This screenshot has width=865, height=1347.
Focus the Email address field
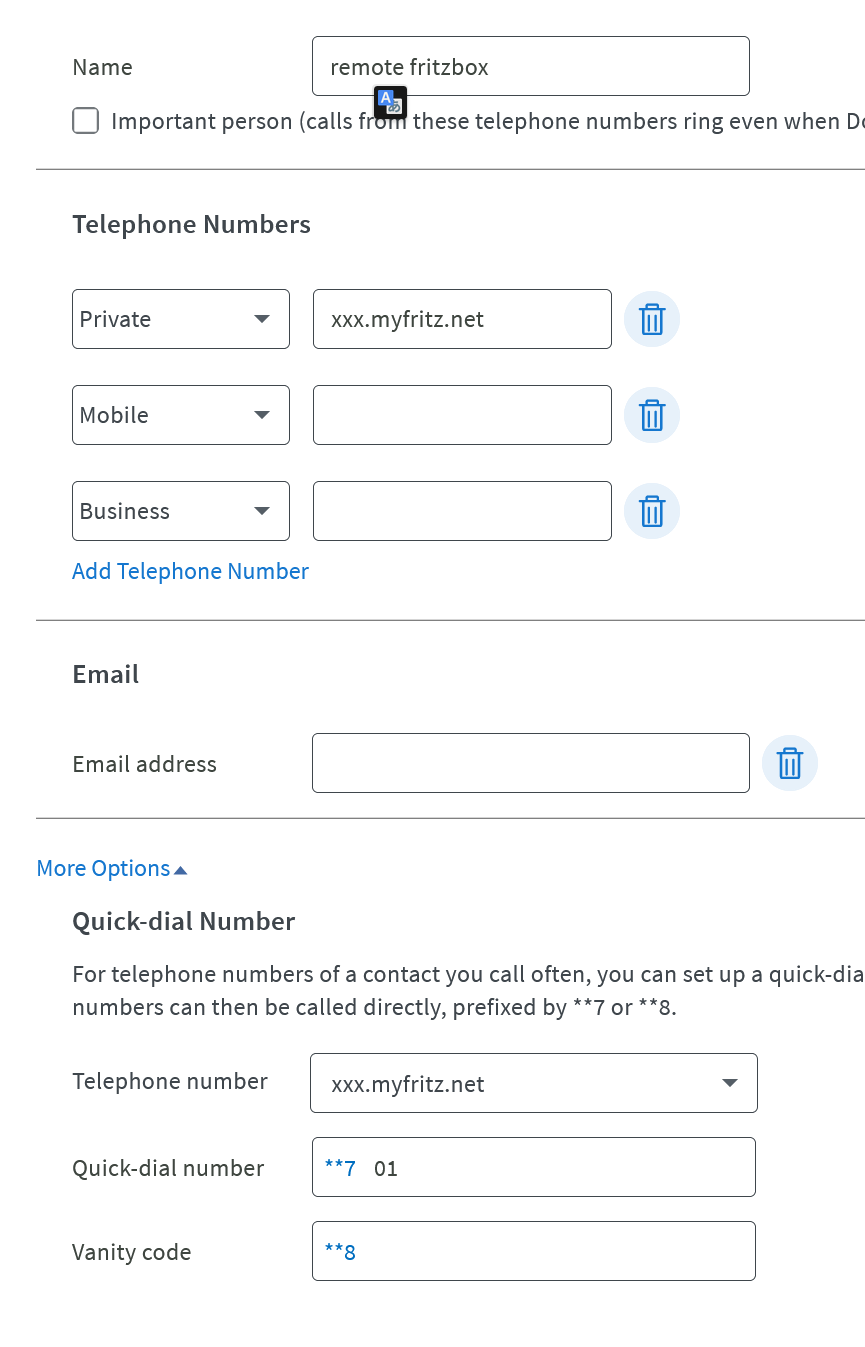tap(530, 763)
